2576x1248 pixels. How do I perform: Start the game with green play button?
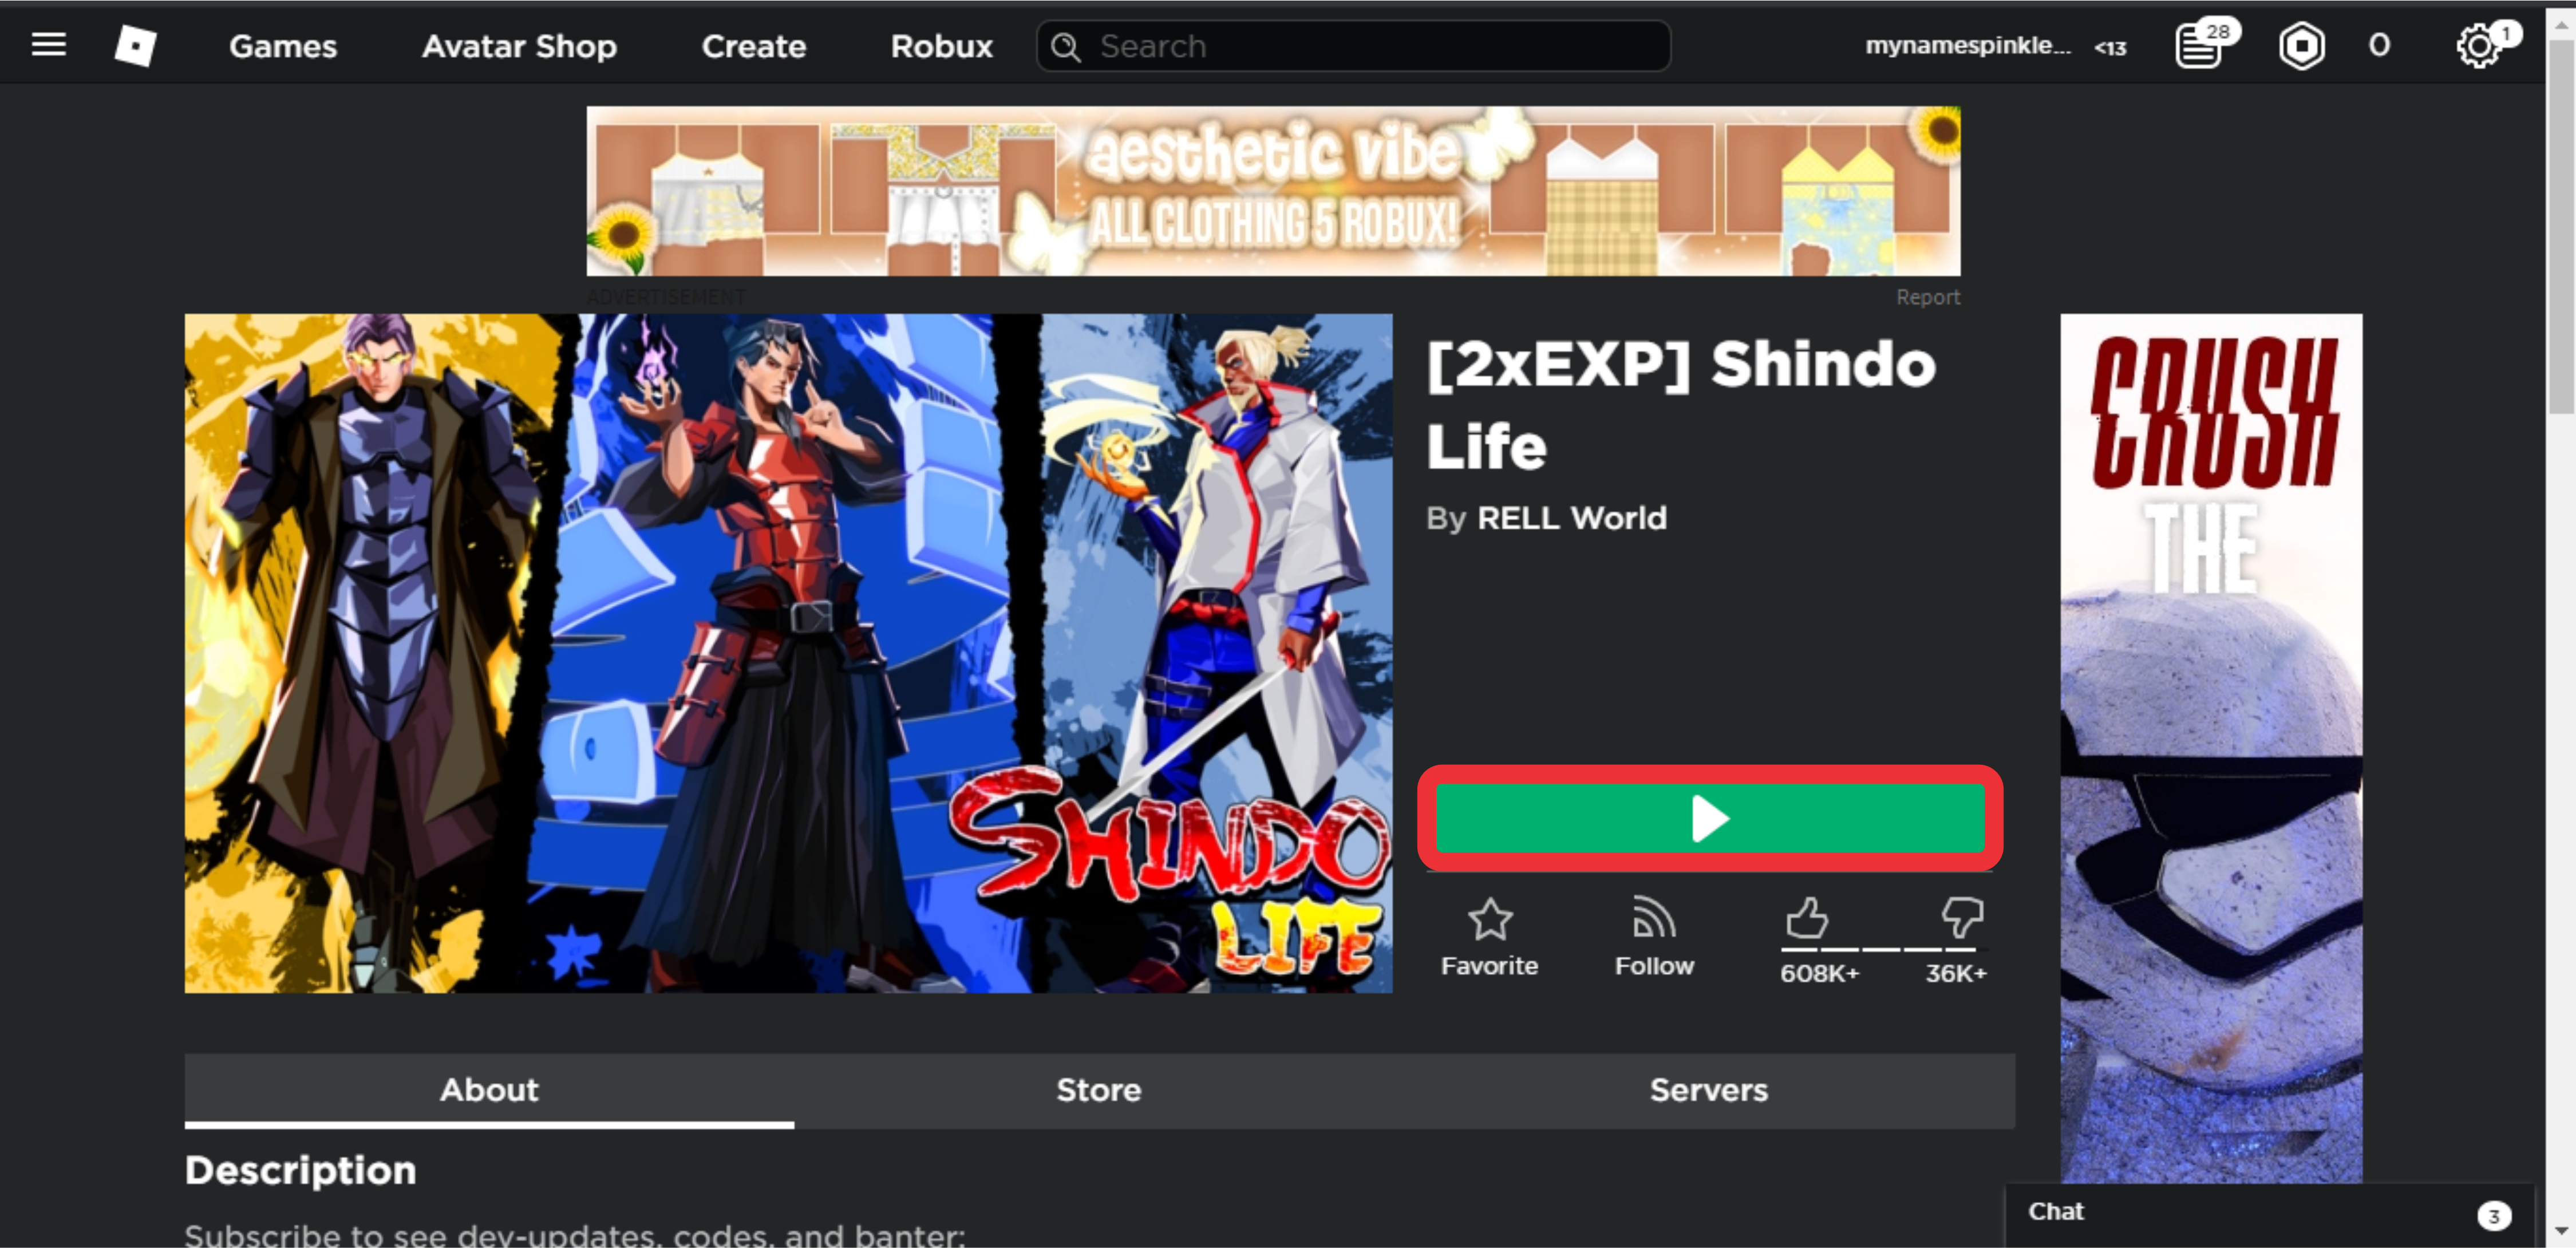pos(1709,818)
